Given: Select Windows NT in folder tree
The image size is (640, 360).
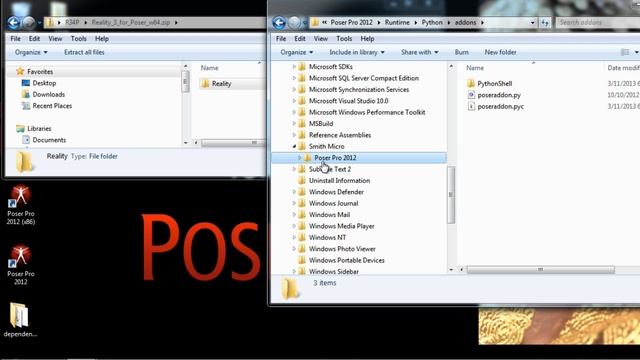Looking at the screenshot, I should [x=327, y=238].
